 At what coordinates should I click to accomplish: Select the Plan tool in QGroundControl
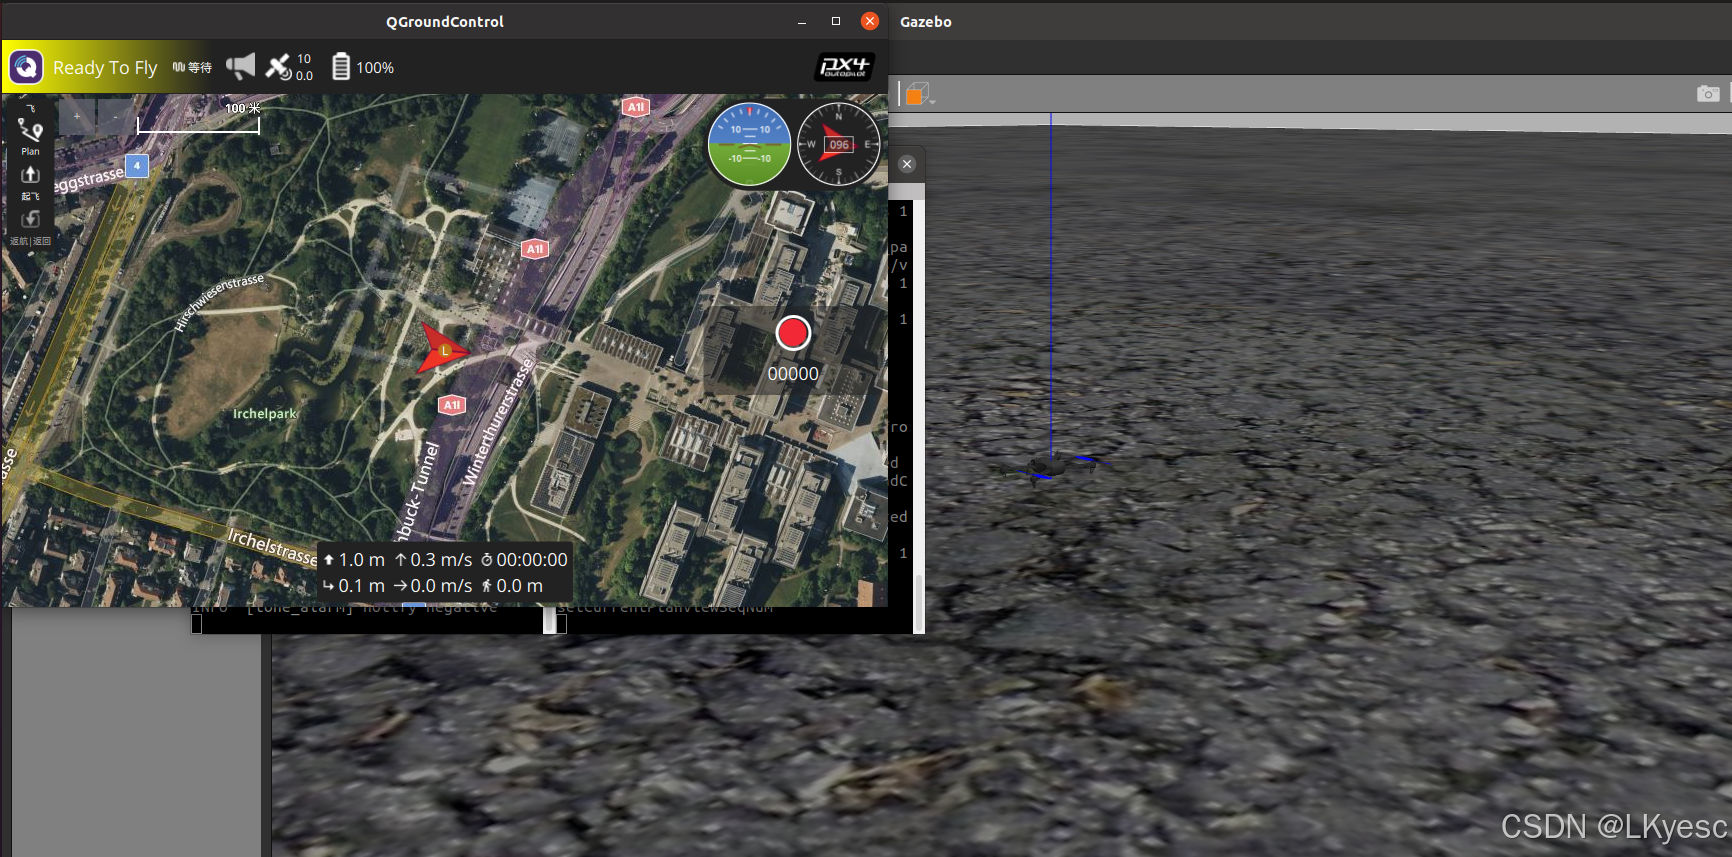(x=30, y=137)
